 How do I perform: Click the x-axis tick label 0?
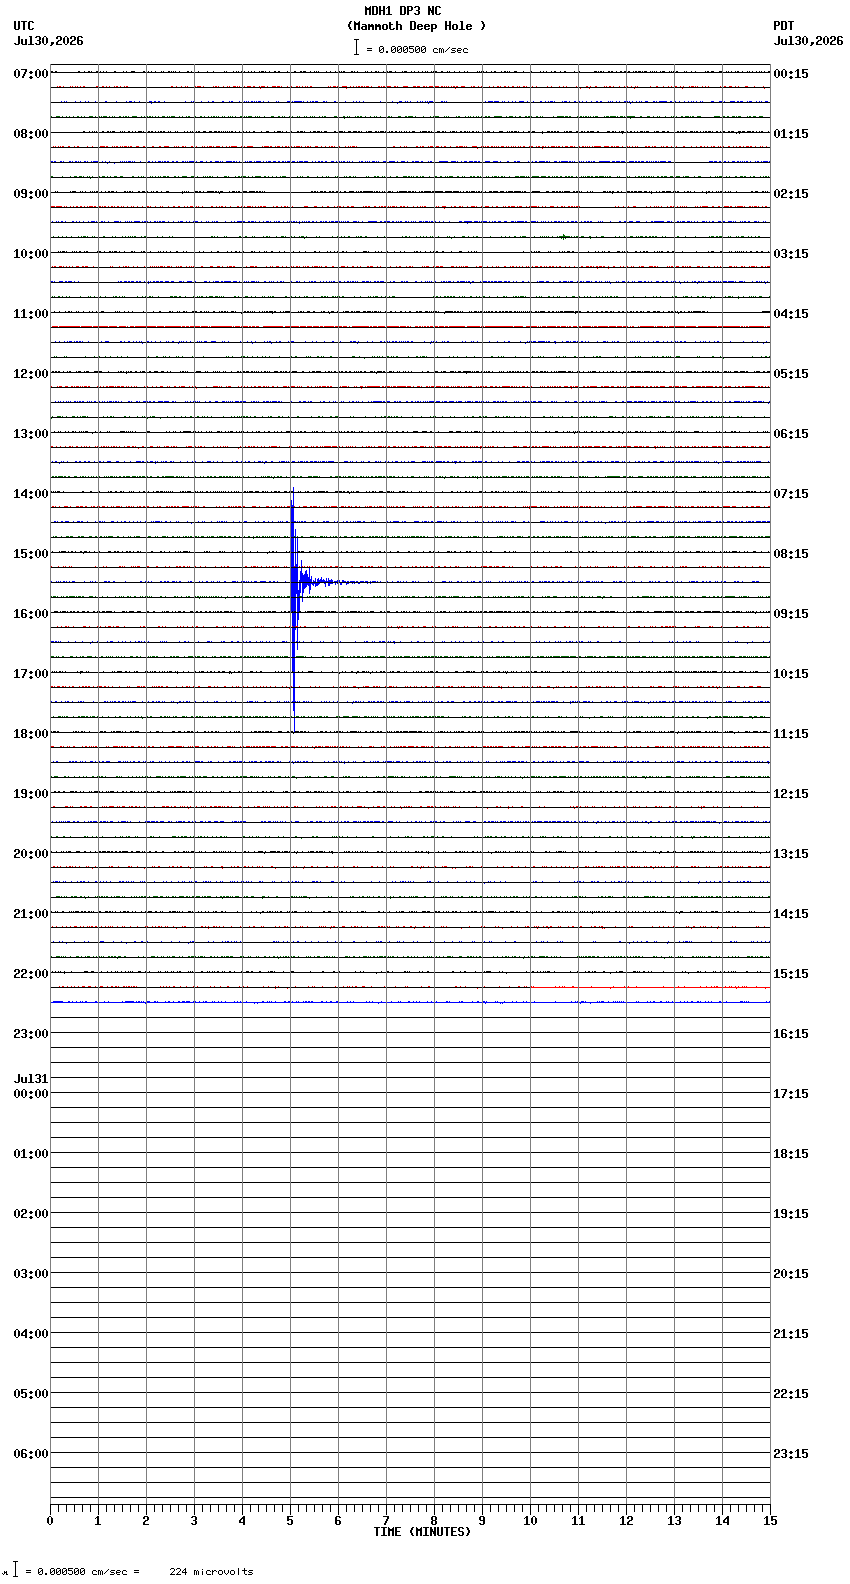click(50, 1521)
